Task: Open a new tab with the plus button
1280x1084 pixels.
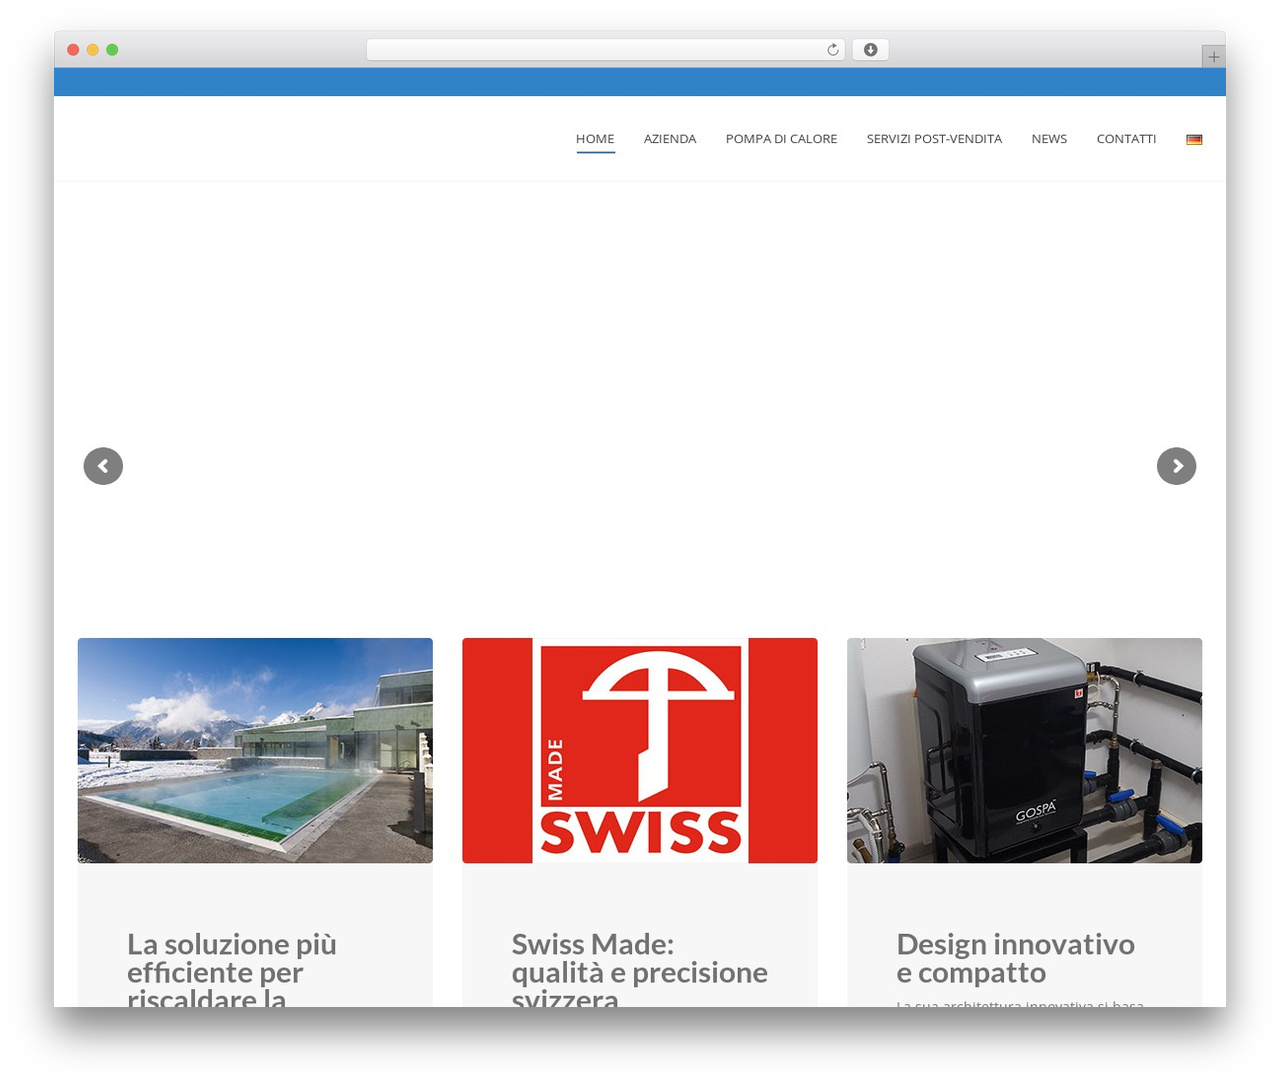Action: coord(1213,57)
